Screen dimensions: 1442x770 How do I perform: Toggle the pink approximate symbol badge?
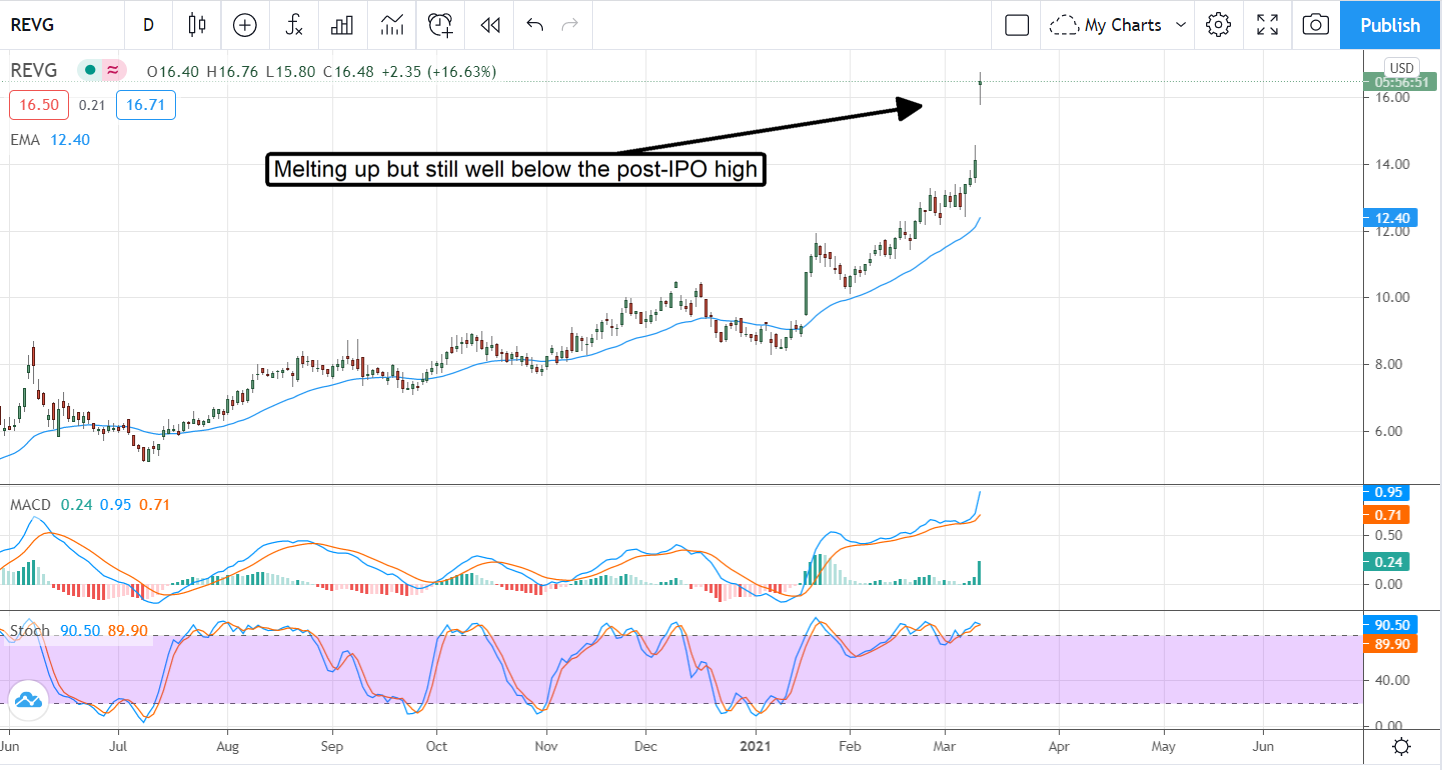113,70
